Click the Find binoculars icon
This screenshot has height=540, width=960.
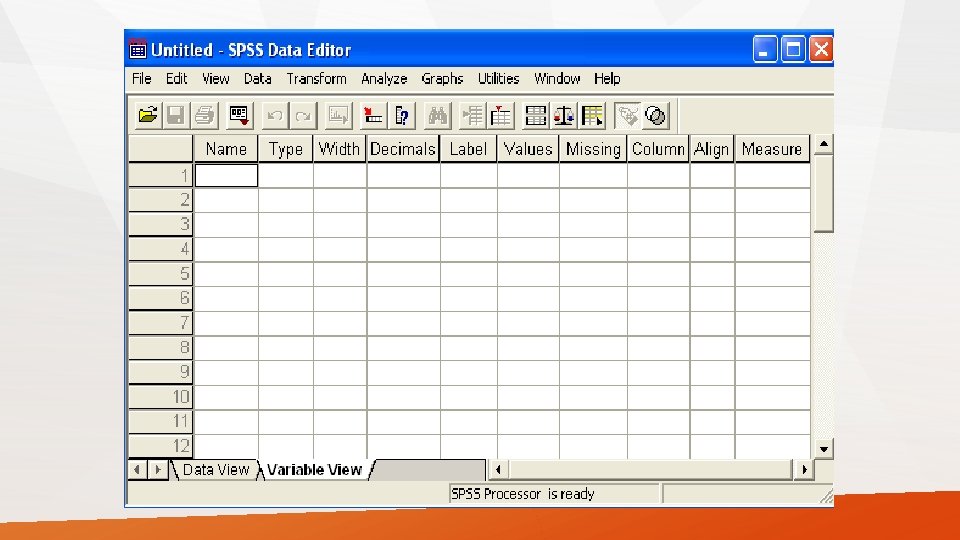(437, 115)
